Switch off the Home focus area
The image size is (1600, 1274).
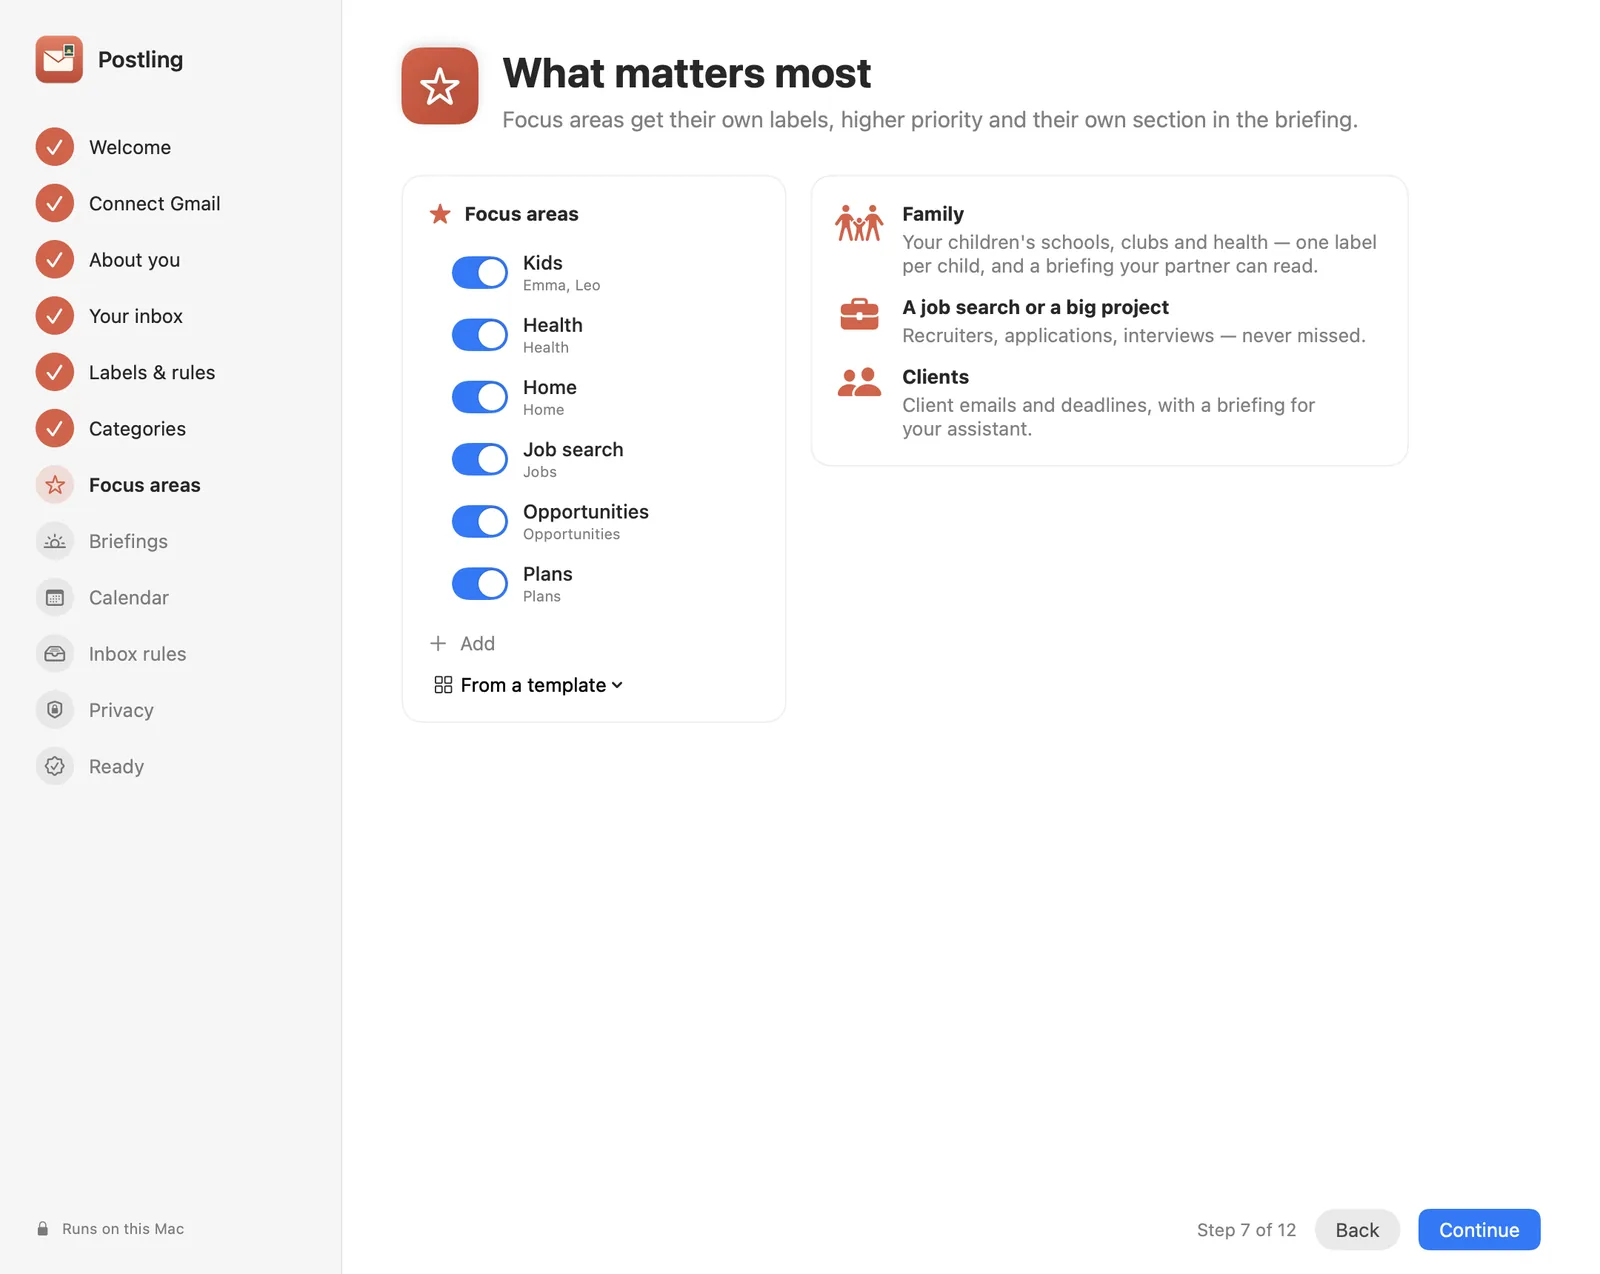(480, 397)
